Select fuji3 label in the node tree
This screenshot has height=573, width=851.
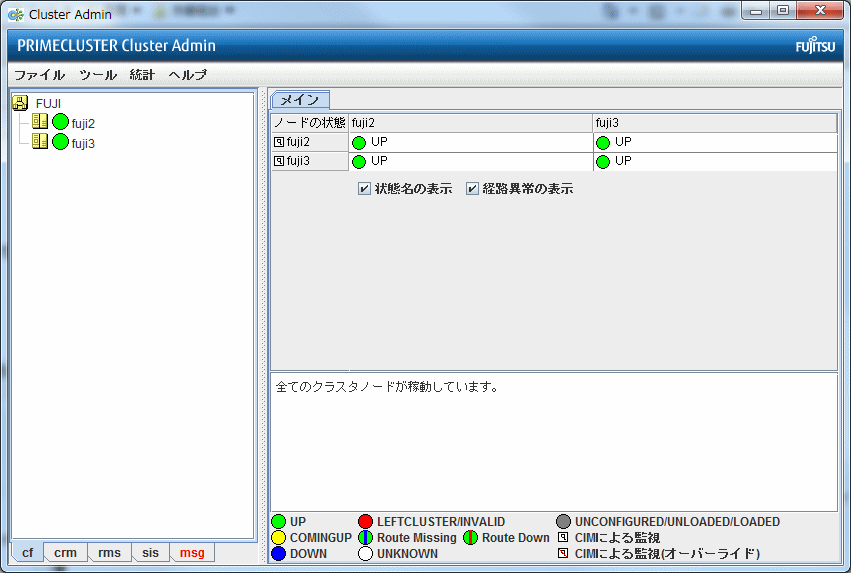coord(83,144)
